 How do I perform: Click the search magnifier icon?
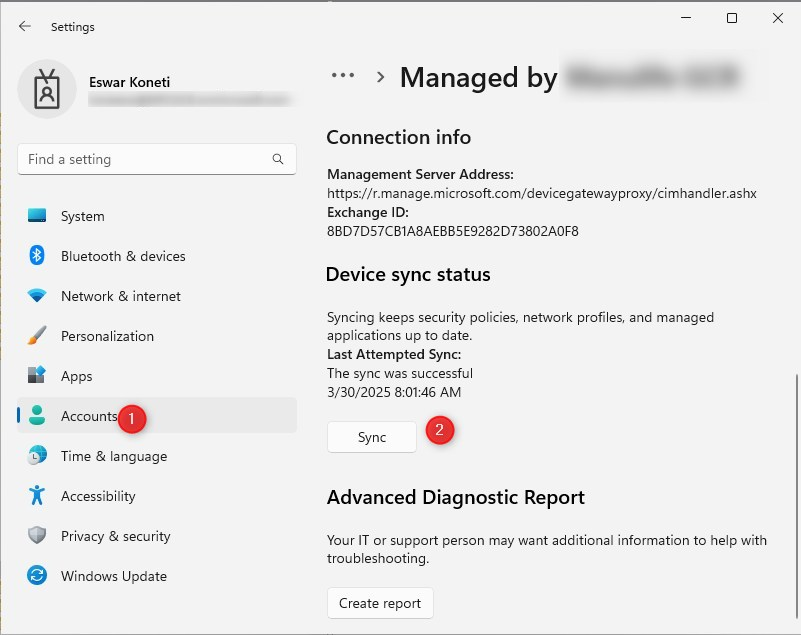[278, 159]
